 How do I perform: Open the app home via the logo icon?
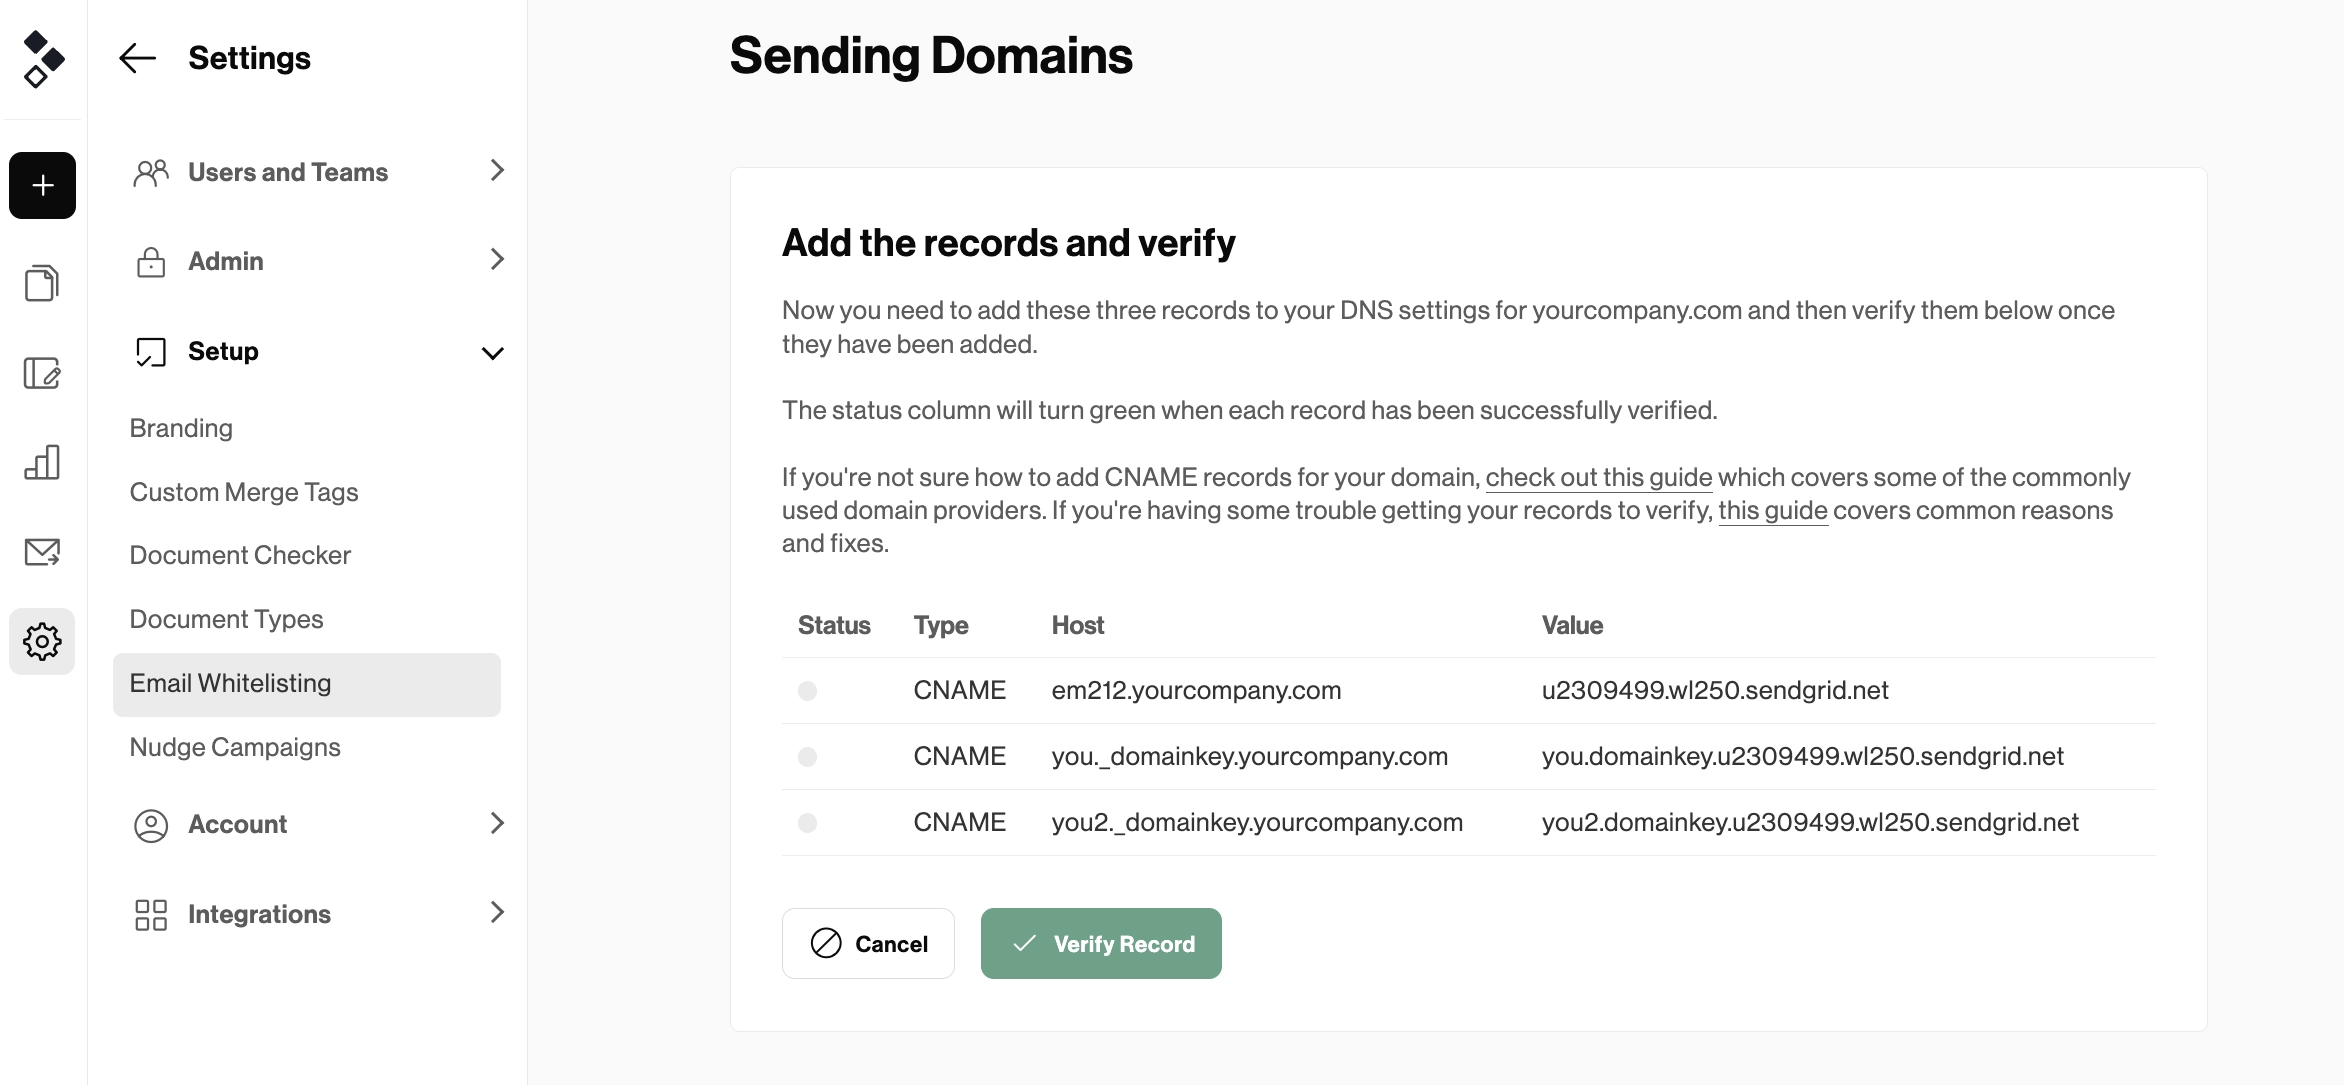tap(42, 60)
